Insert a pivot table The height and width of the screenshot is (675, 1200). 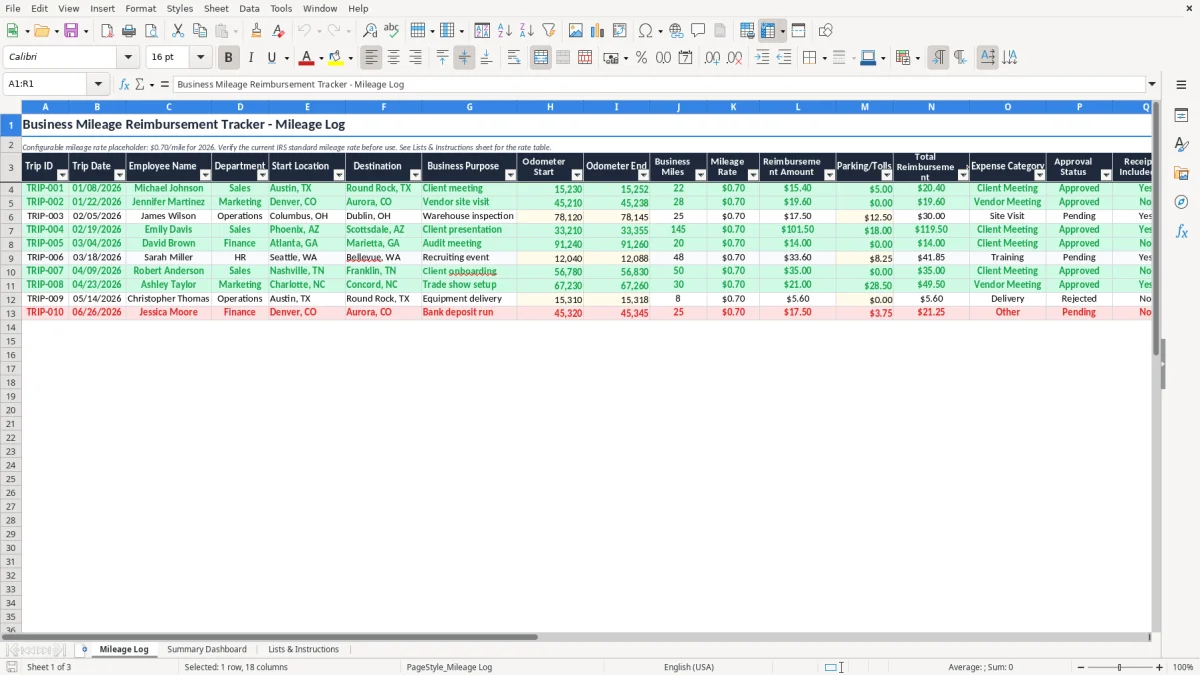click(620, 31)
